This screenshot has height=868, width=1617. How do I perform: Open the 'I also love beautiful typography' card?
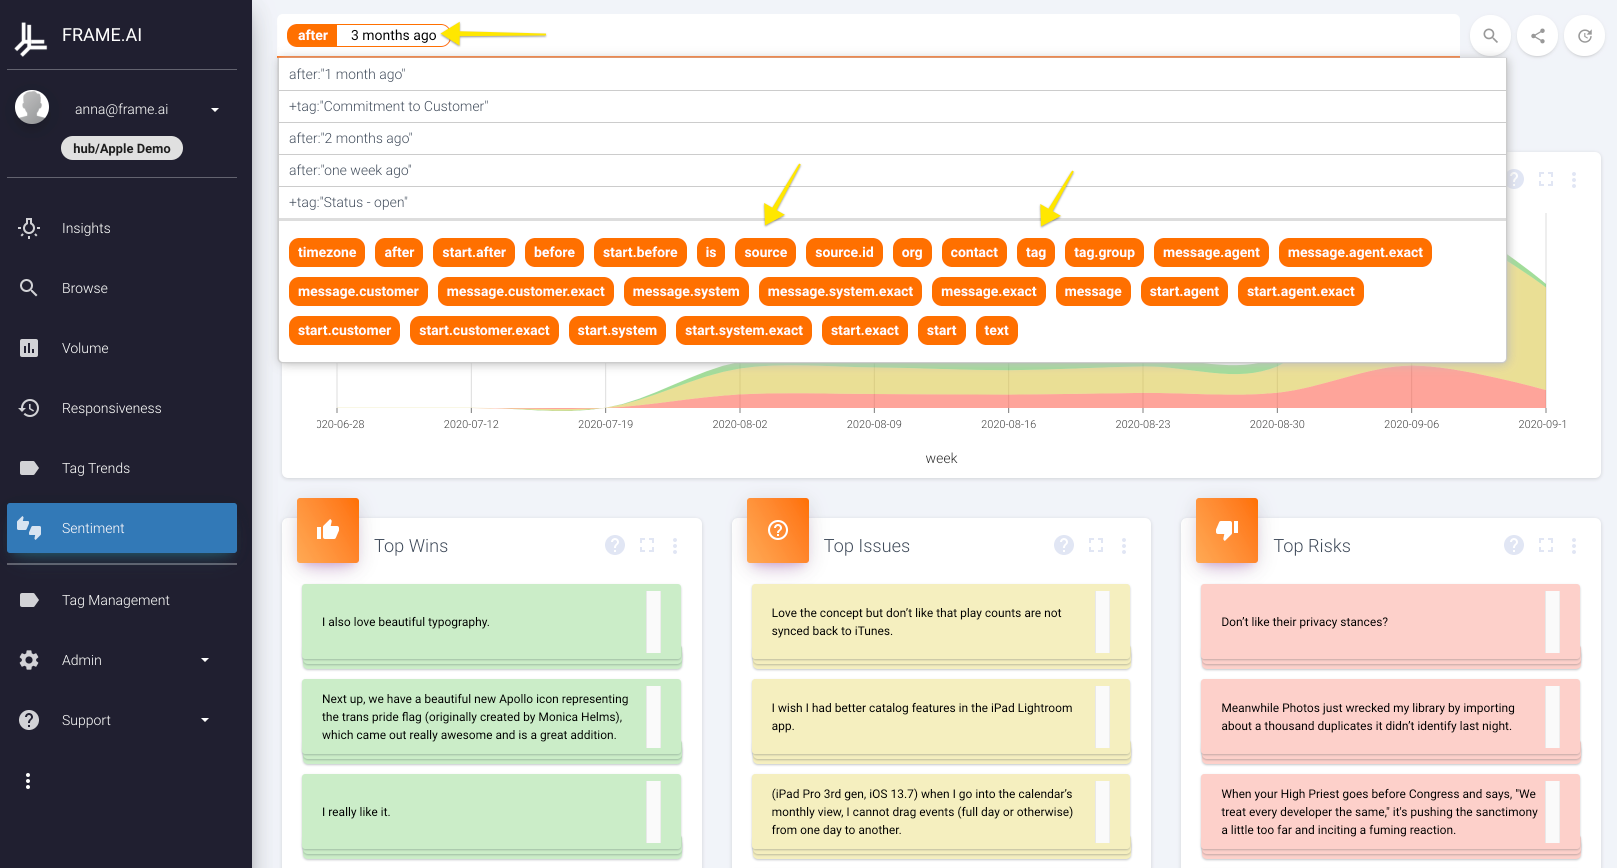[492, 622]
